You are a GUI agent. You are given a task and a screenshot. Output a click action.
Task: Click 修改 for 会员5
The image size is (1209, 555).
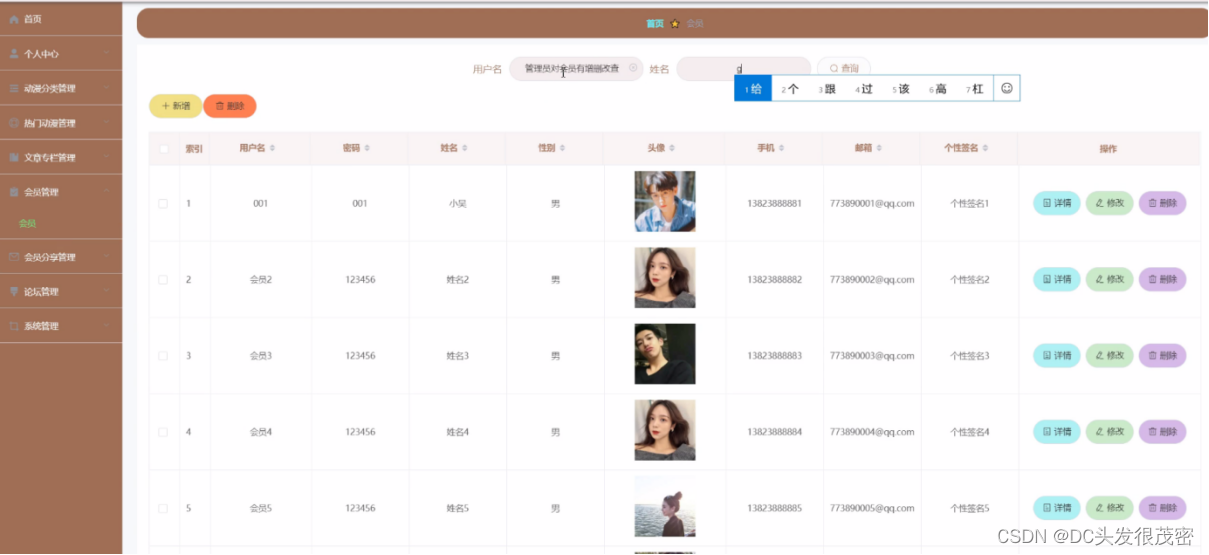(x=1110, y=508)
